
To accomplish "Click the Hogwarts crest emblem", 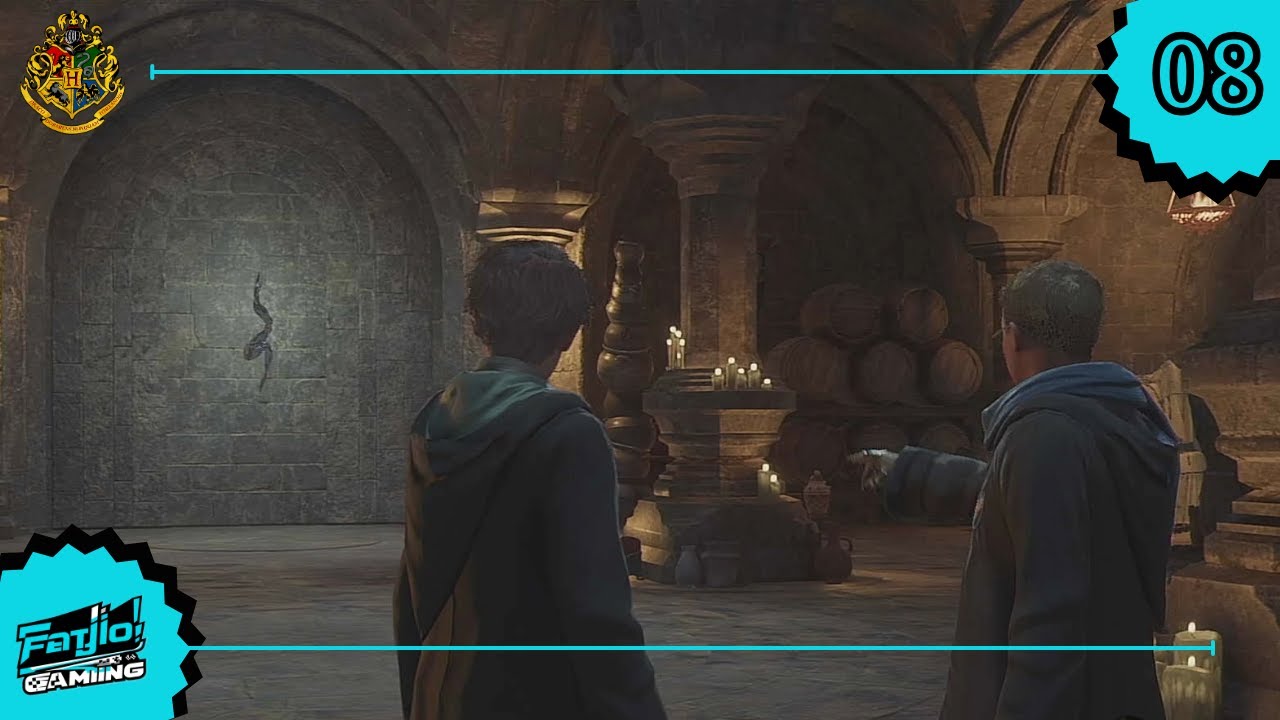I will 72,70.
